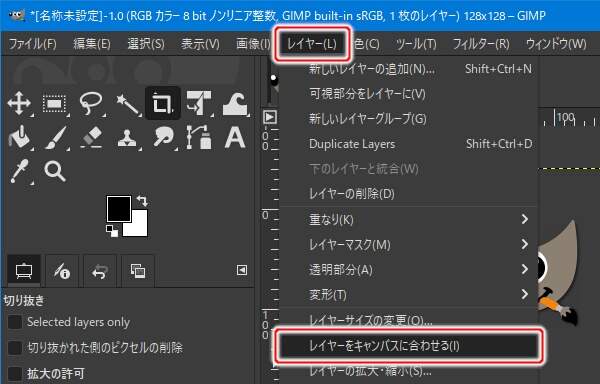Screen dimensions: 600x384
Task: Select the Free Select lasso tool
Action: pyautogui.click(x=90, y=103)
